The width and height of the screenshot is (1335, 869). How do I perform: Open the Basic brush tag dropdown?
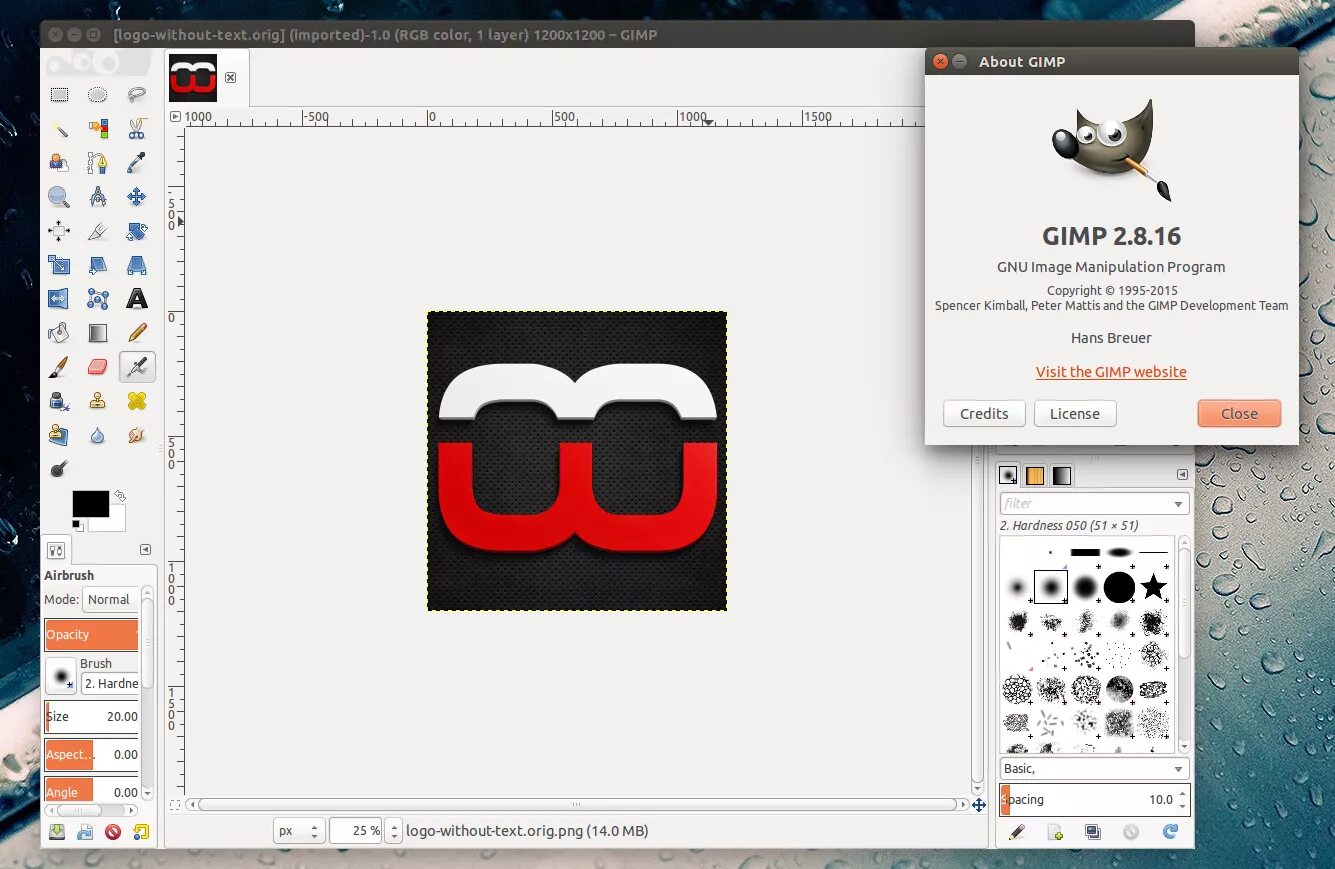pyautogui.click(x=1094, y=768)
